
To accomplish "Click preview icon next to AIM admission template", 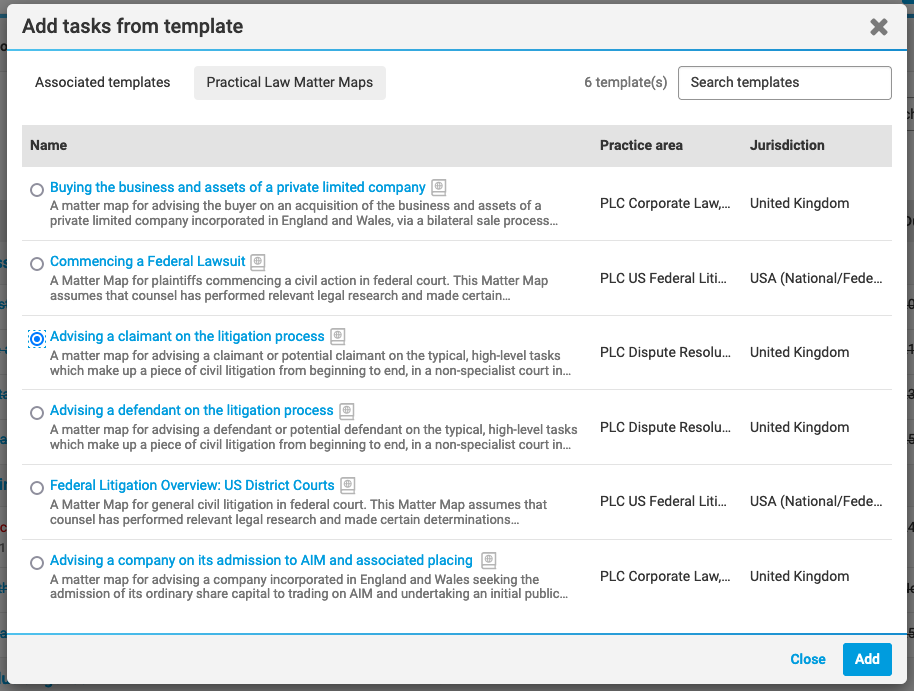I will coord(488,560).
